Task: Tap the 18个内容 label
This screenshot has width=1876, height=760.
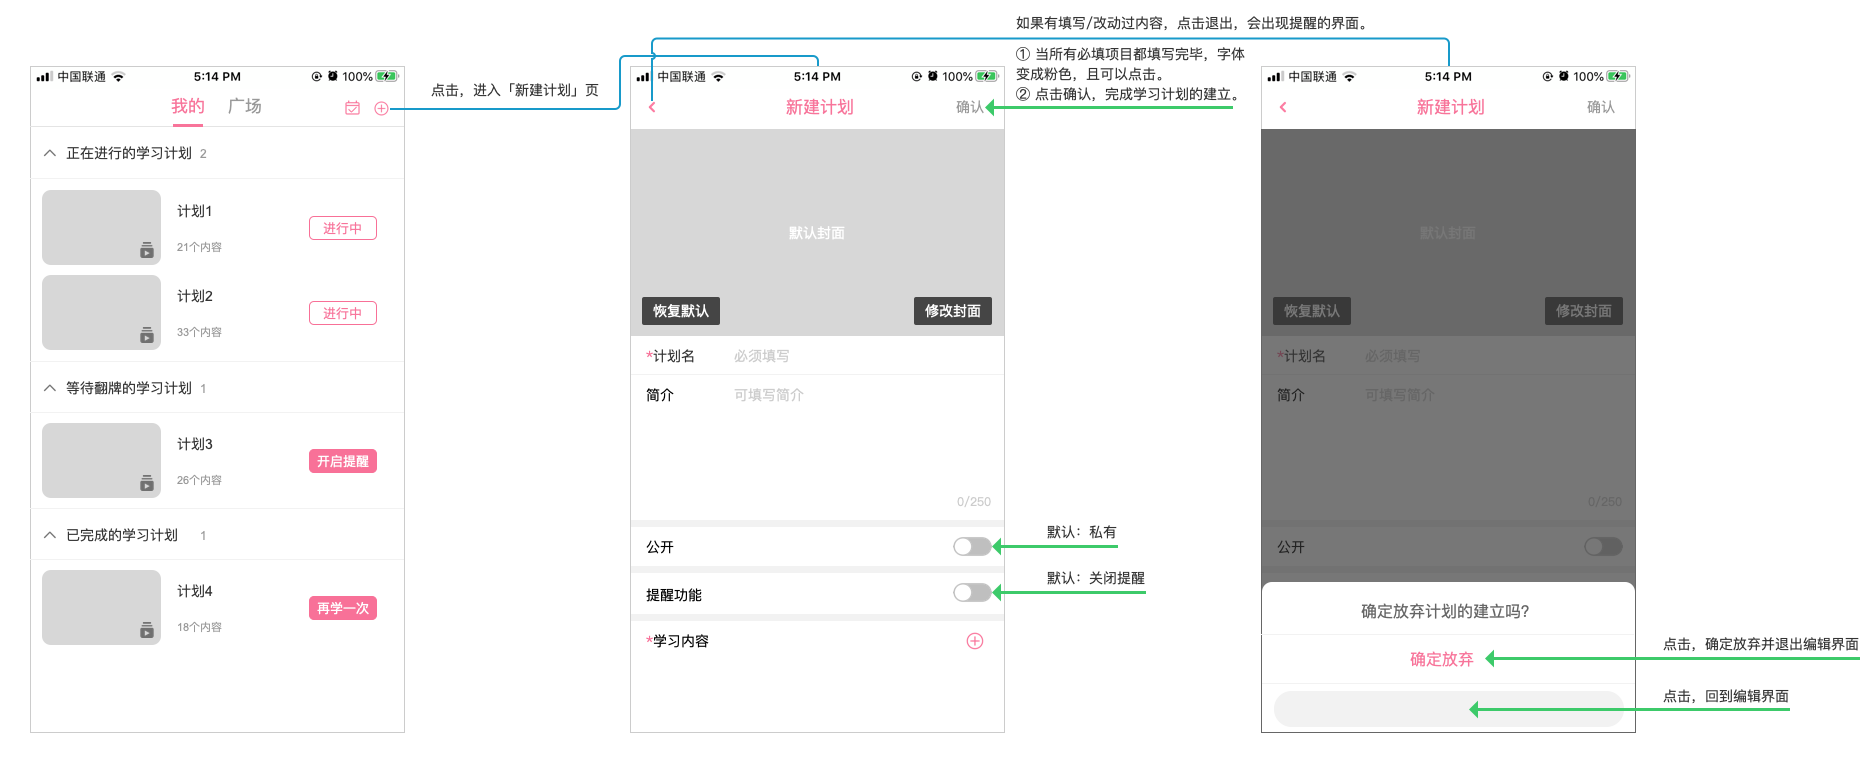Action: tap(199, 627)
